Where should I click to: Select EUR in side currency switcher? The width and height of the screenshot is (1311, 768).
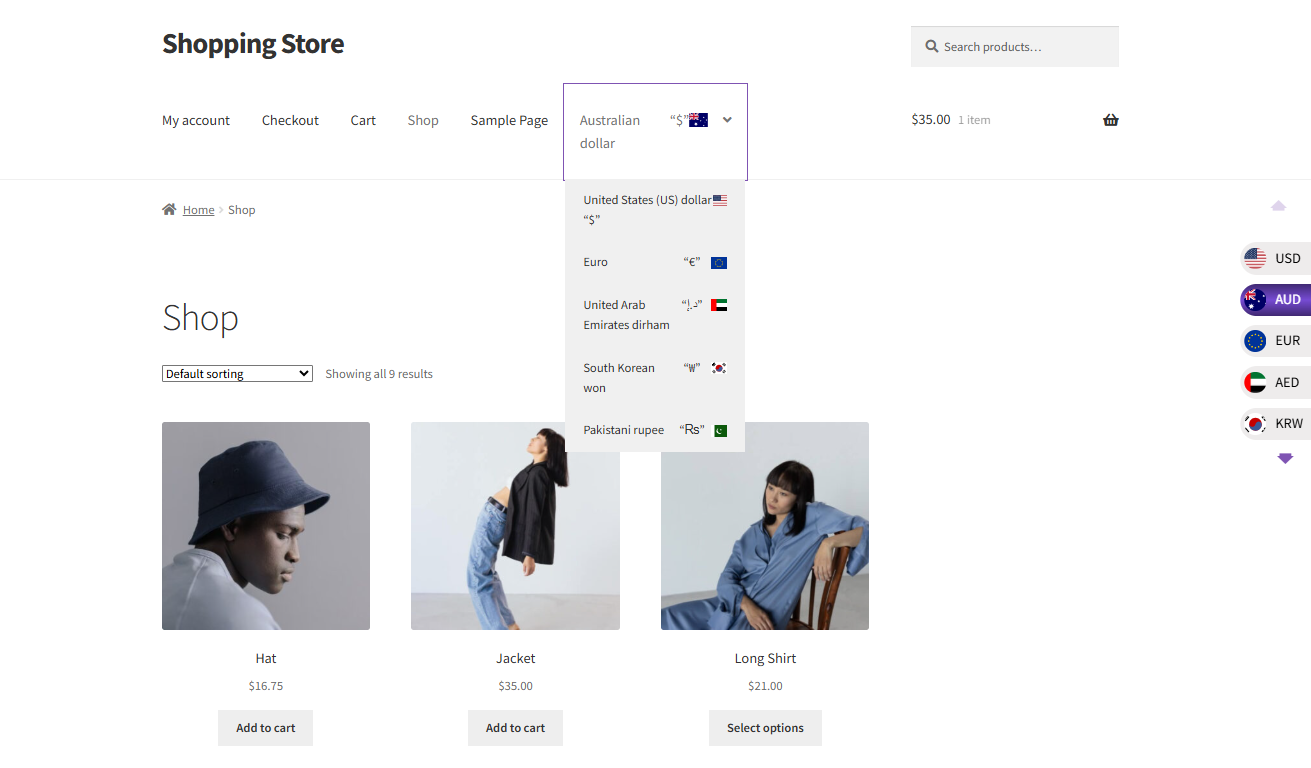coord(1275,341)
